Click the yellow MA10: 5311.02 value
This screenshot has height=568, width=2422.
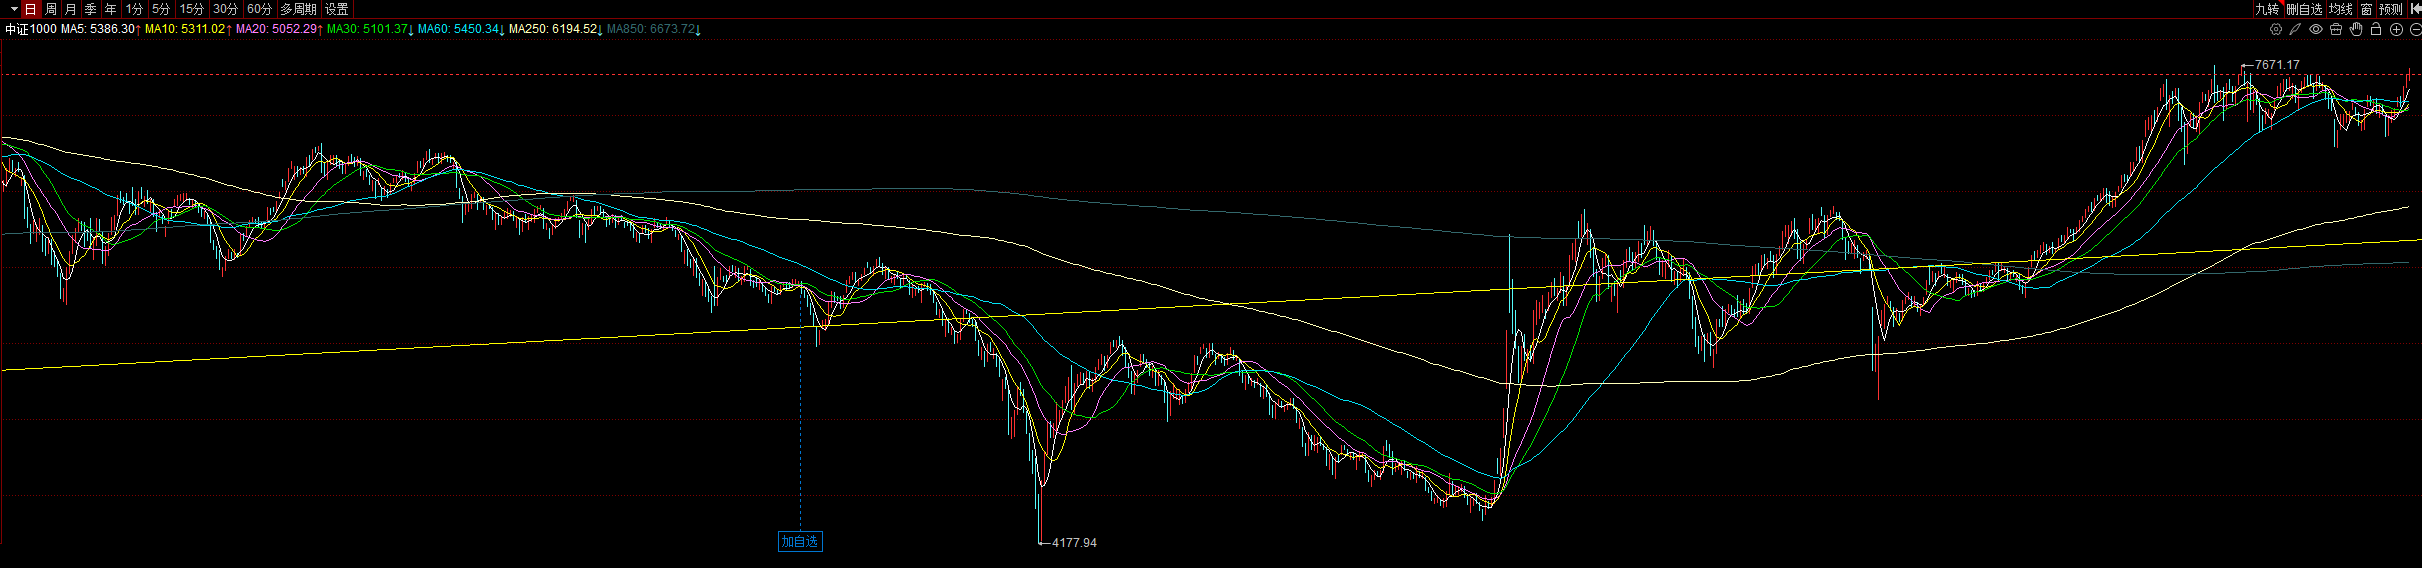click(x=185, y=29)
